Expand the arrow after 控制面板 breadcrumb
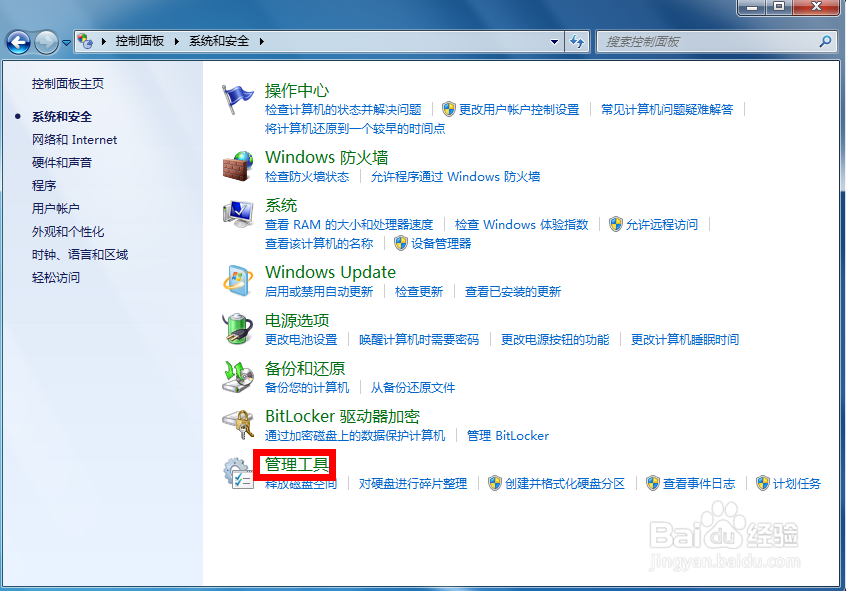 [176, 42]
